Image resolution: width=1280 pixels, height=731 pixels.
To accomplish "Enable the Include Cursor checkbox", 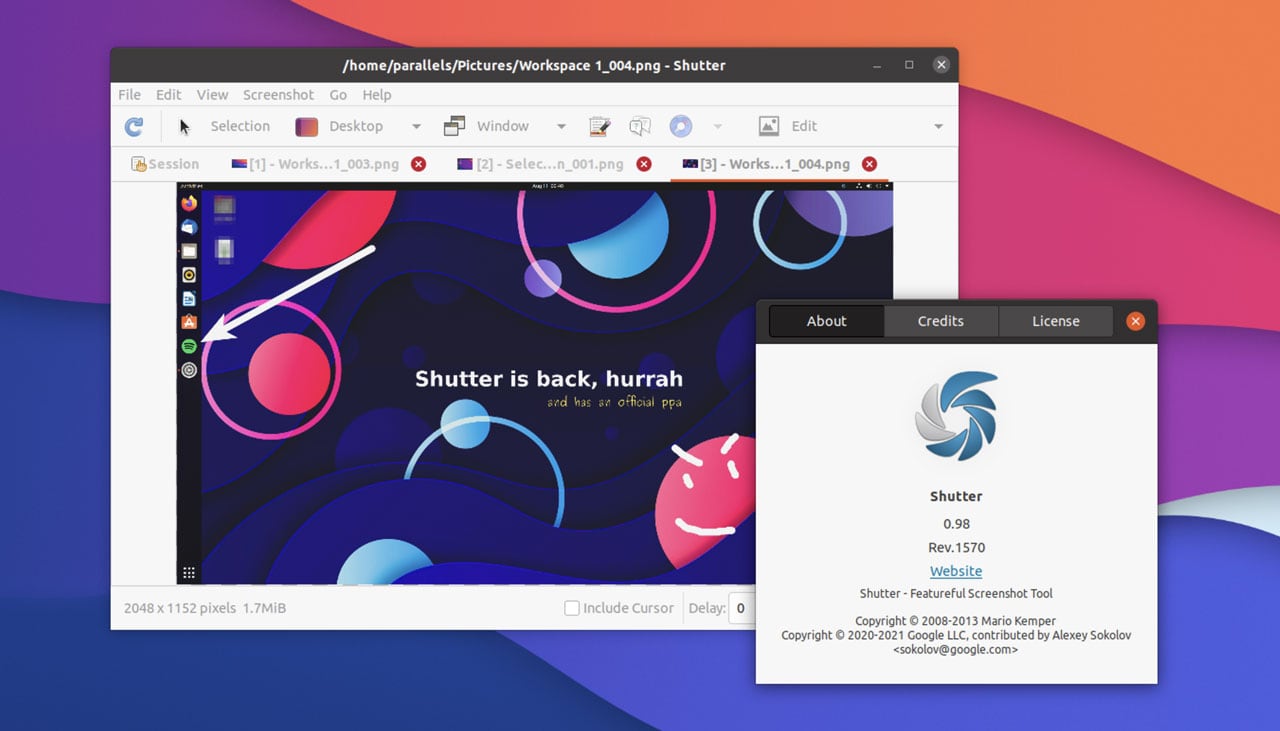I will tap(572, 608).
